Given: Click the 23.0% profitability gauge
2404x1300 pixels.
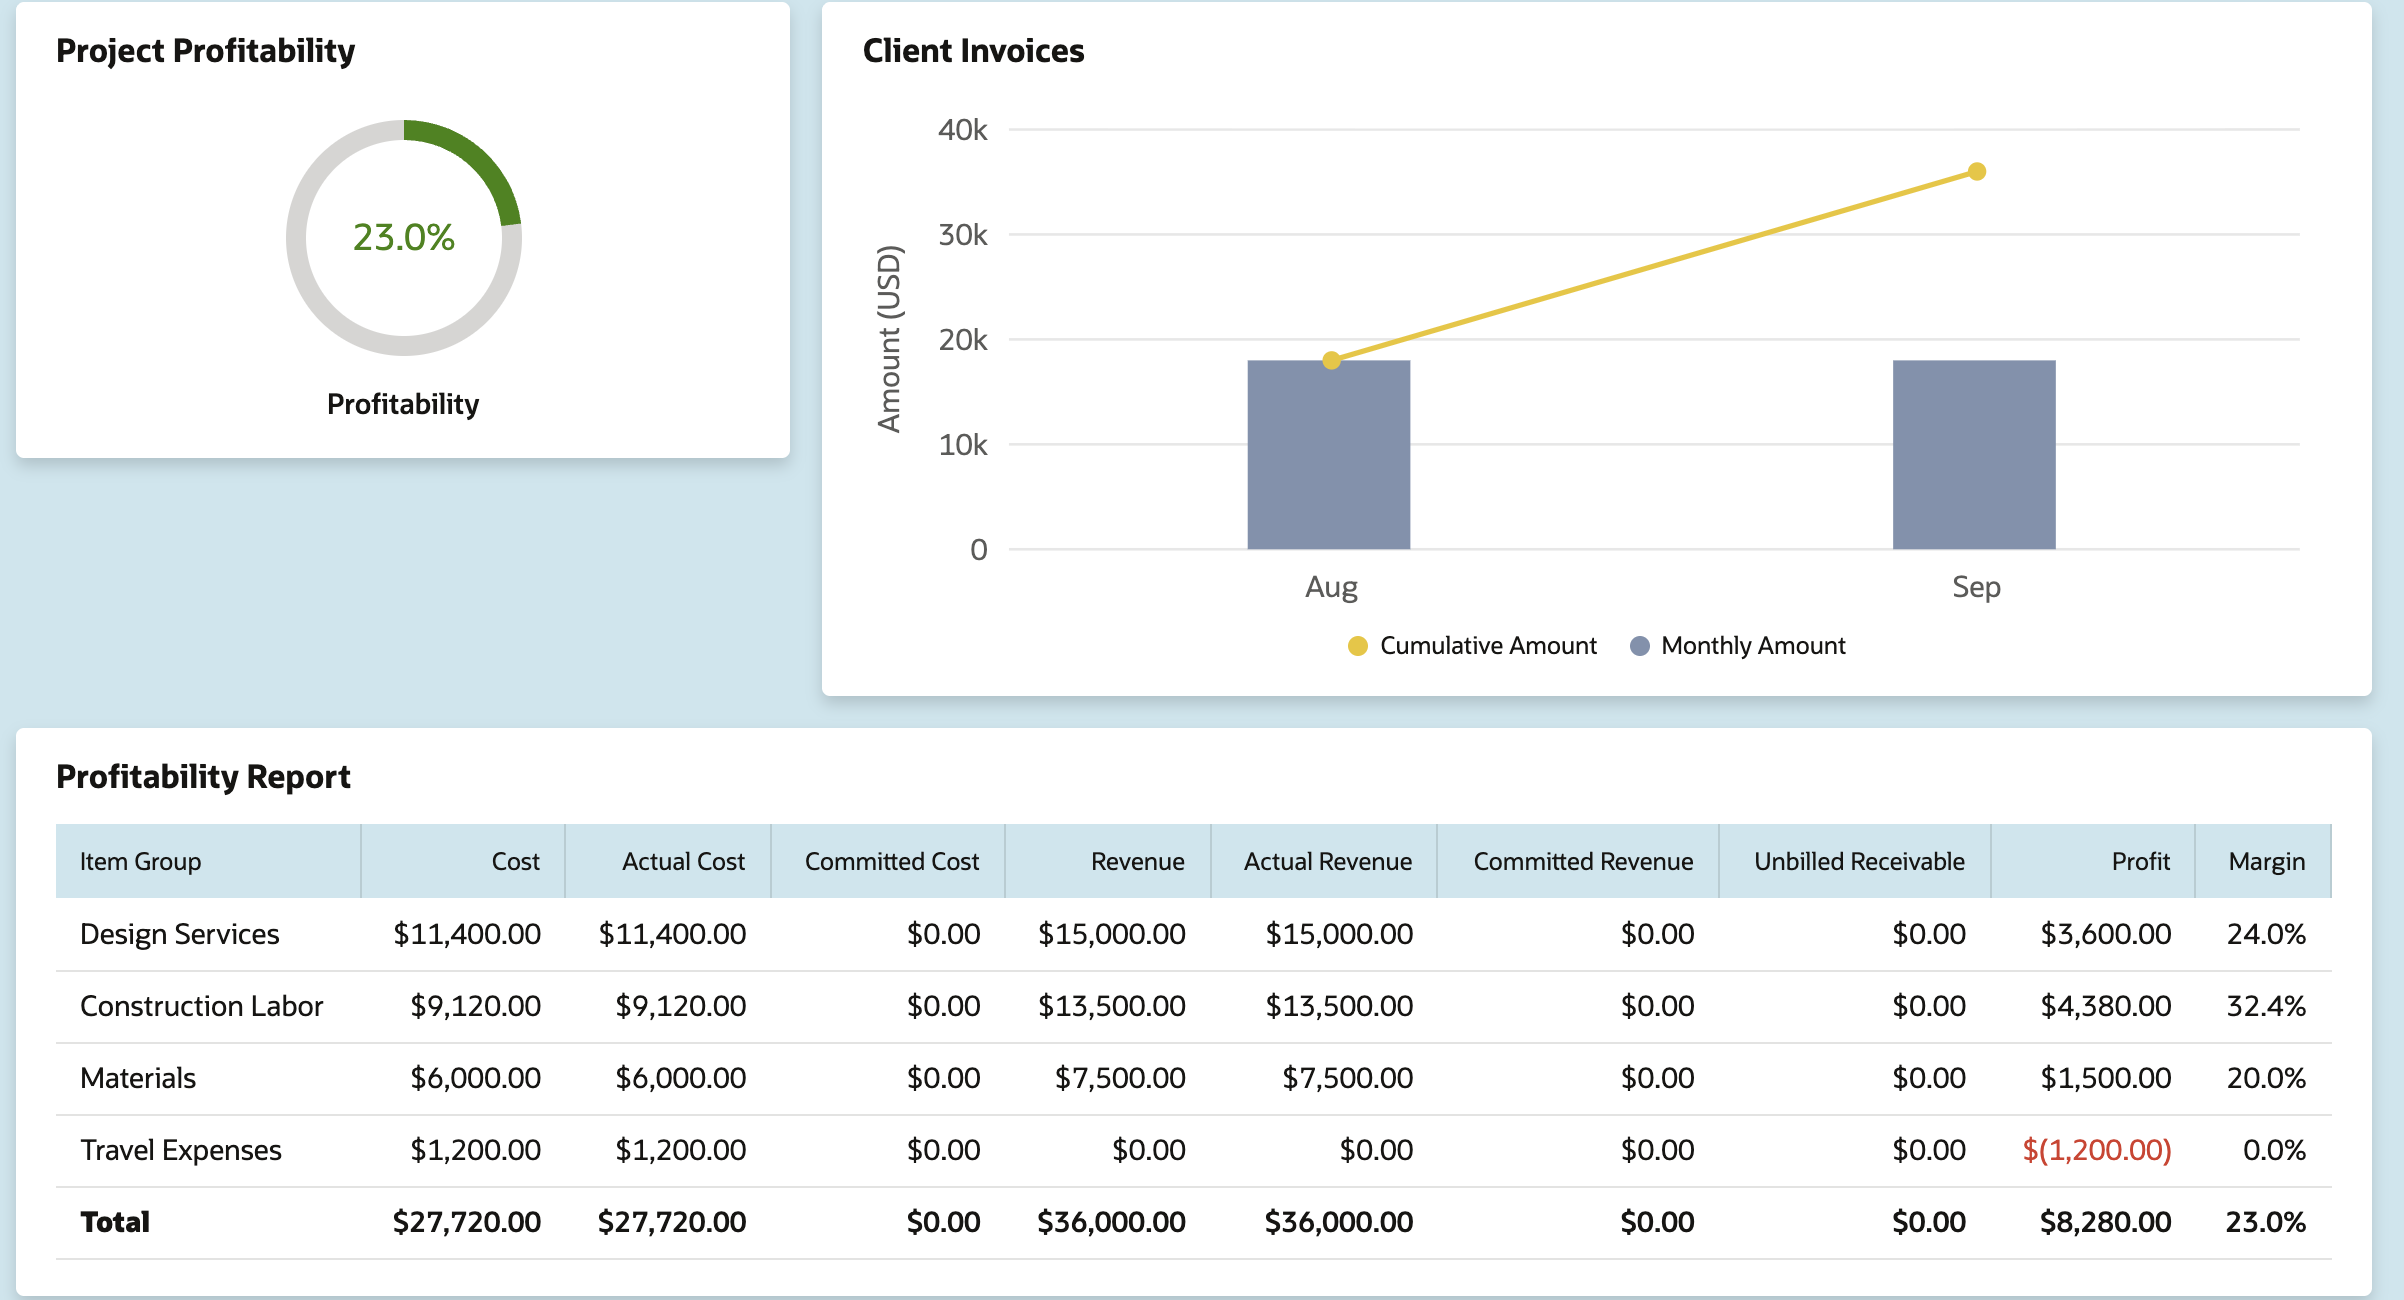Looking at the screenshot, I should [404, 238].
